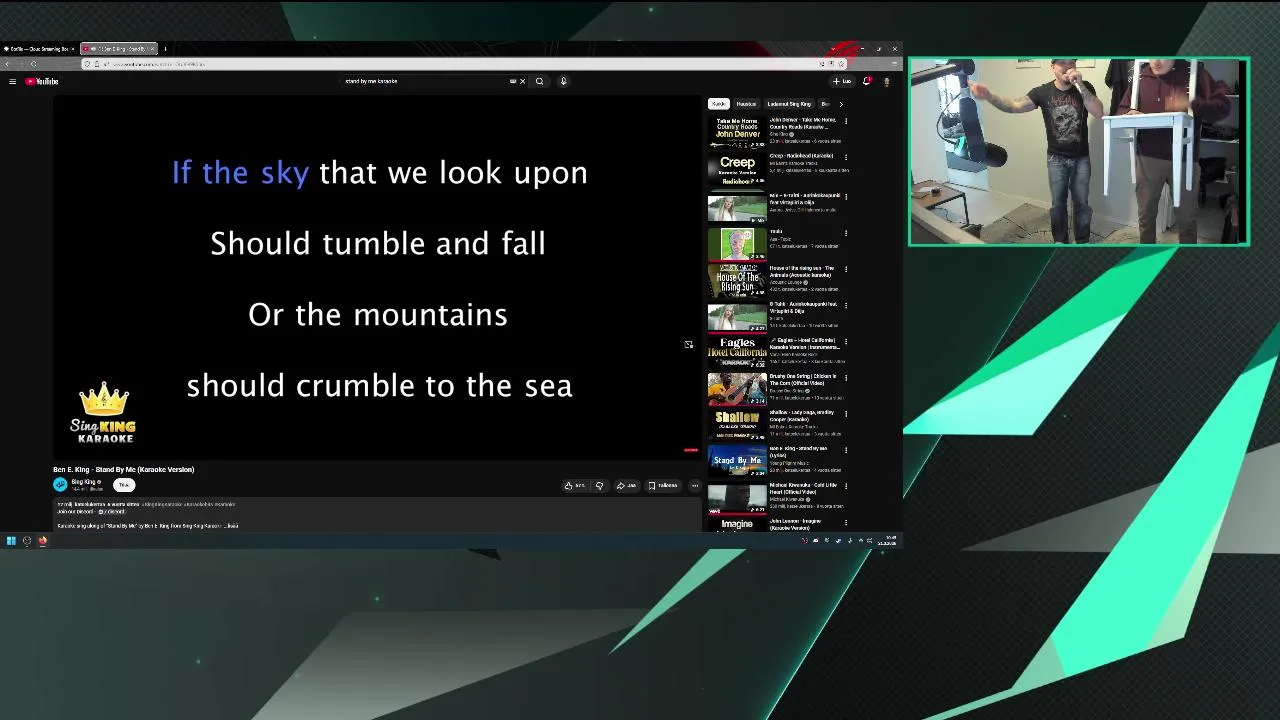This screenshot has height=720, width=1280.
Task: Open options for House of the Rising Sun
Action: [846, 269]
